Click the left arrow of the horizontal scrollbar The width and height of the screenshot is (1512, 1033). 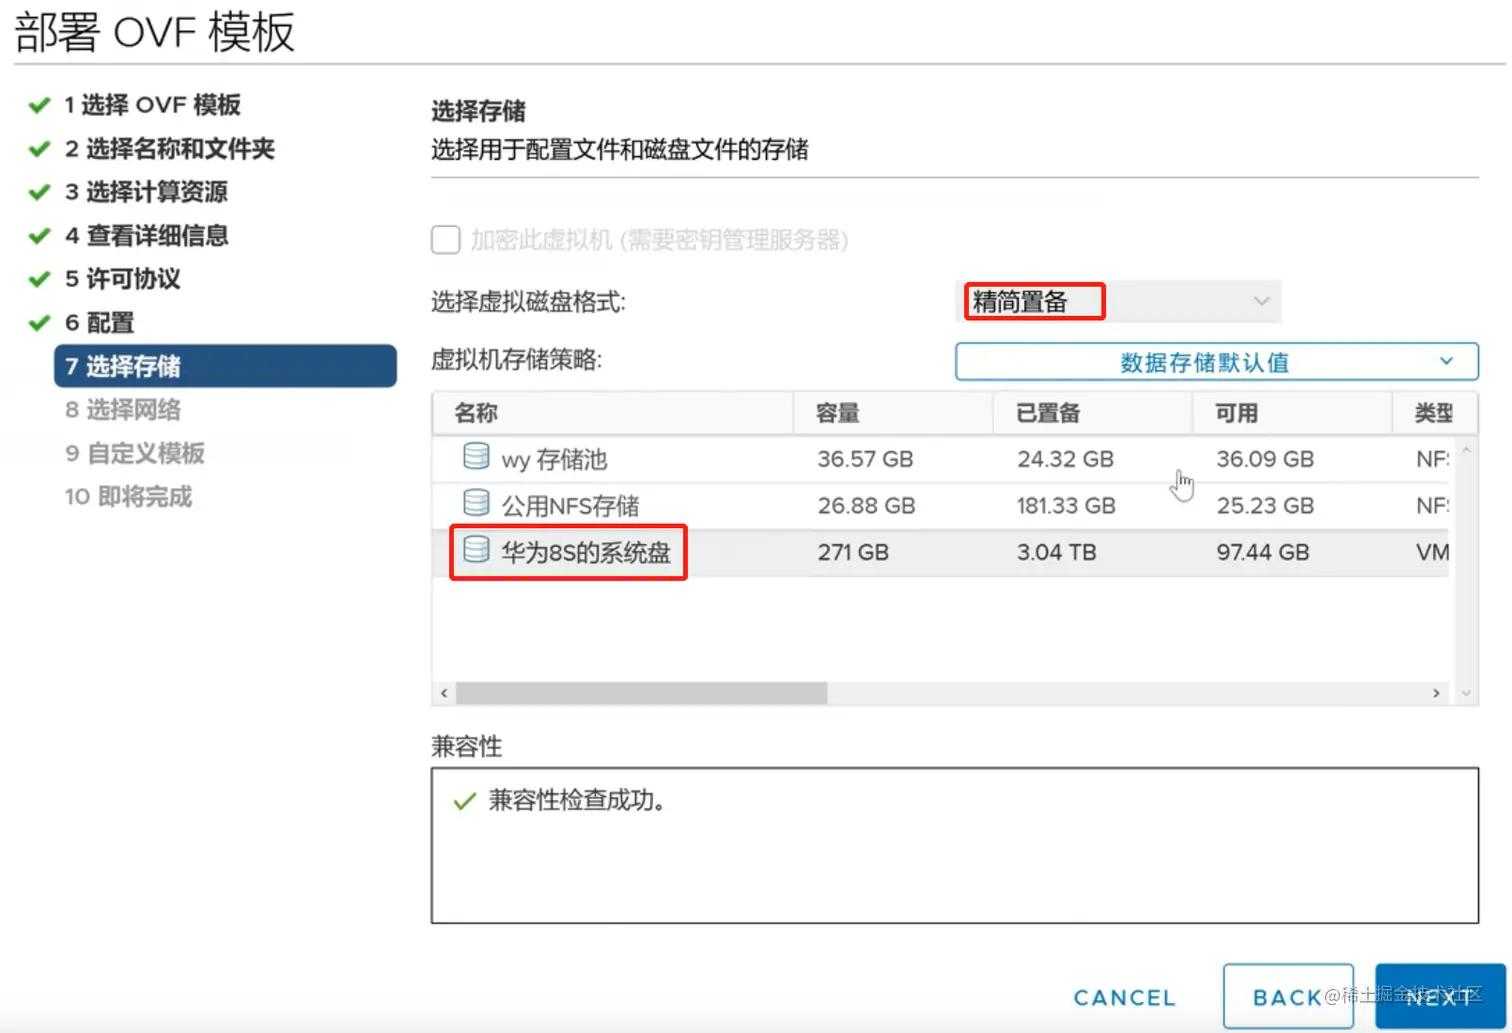point(444,693)
